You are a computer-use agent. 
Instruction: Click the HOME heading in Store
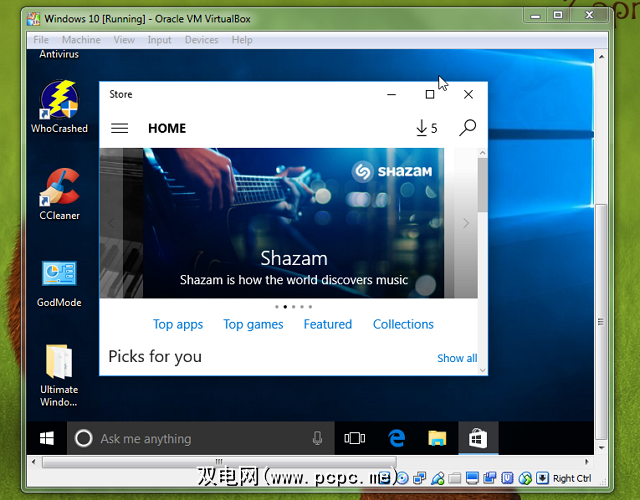167,128
